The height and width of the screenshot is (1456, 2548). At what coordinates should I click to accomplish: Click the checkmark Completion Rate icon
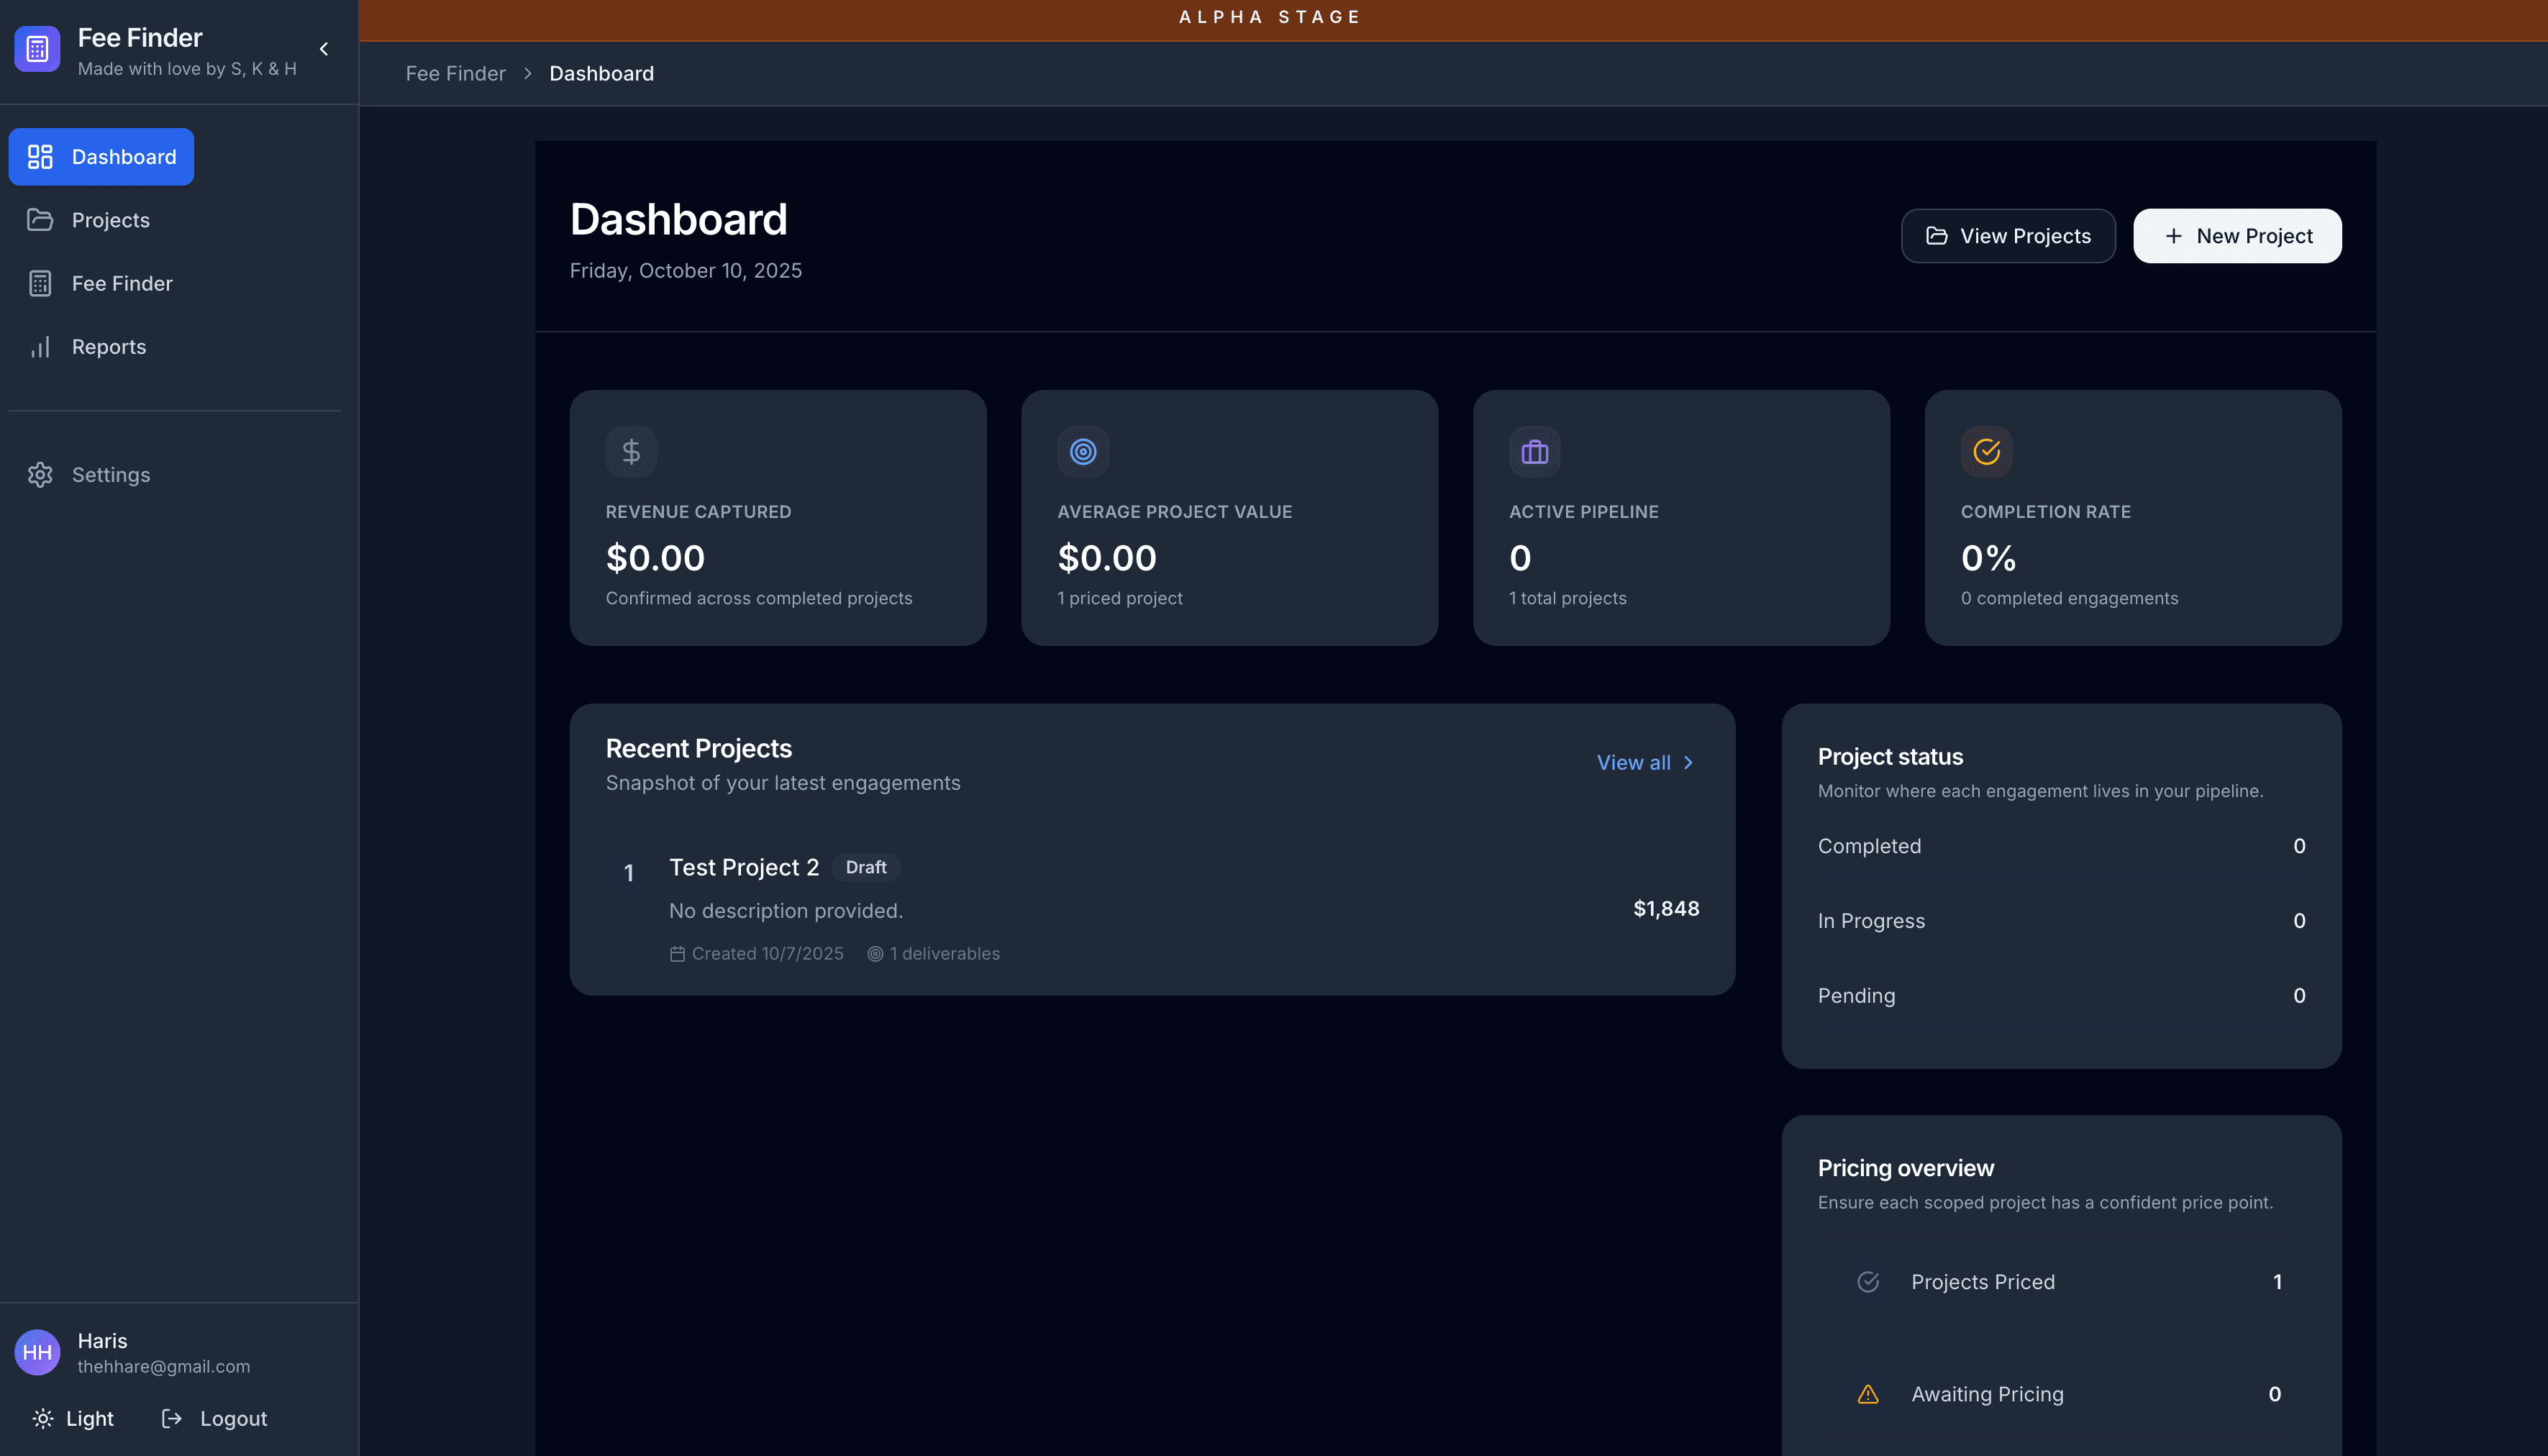(x=1986, y=452)
